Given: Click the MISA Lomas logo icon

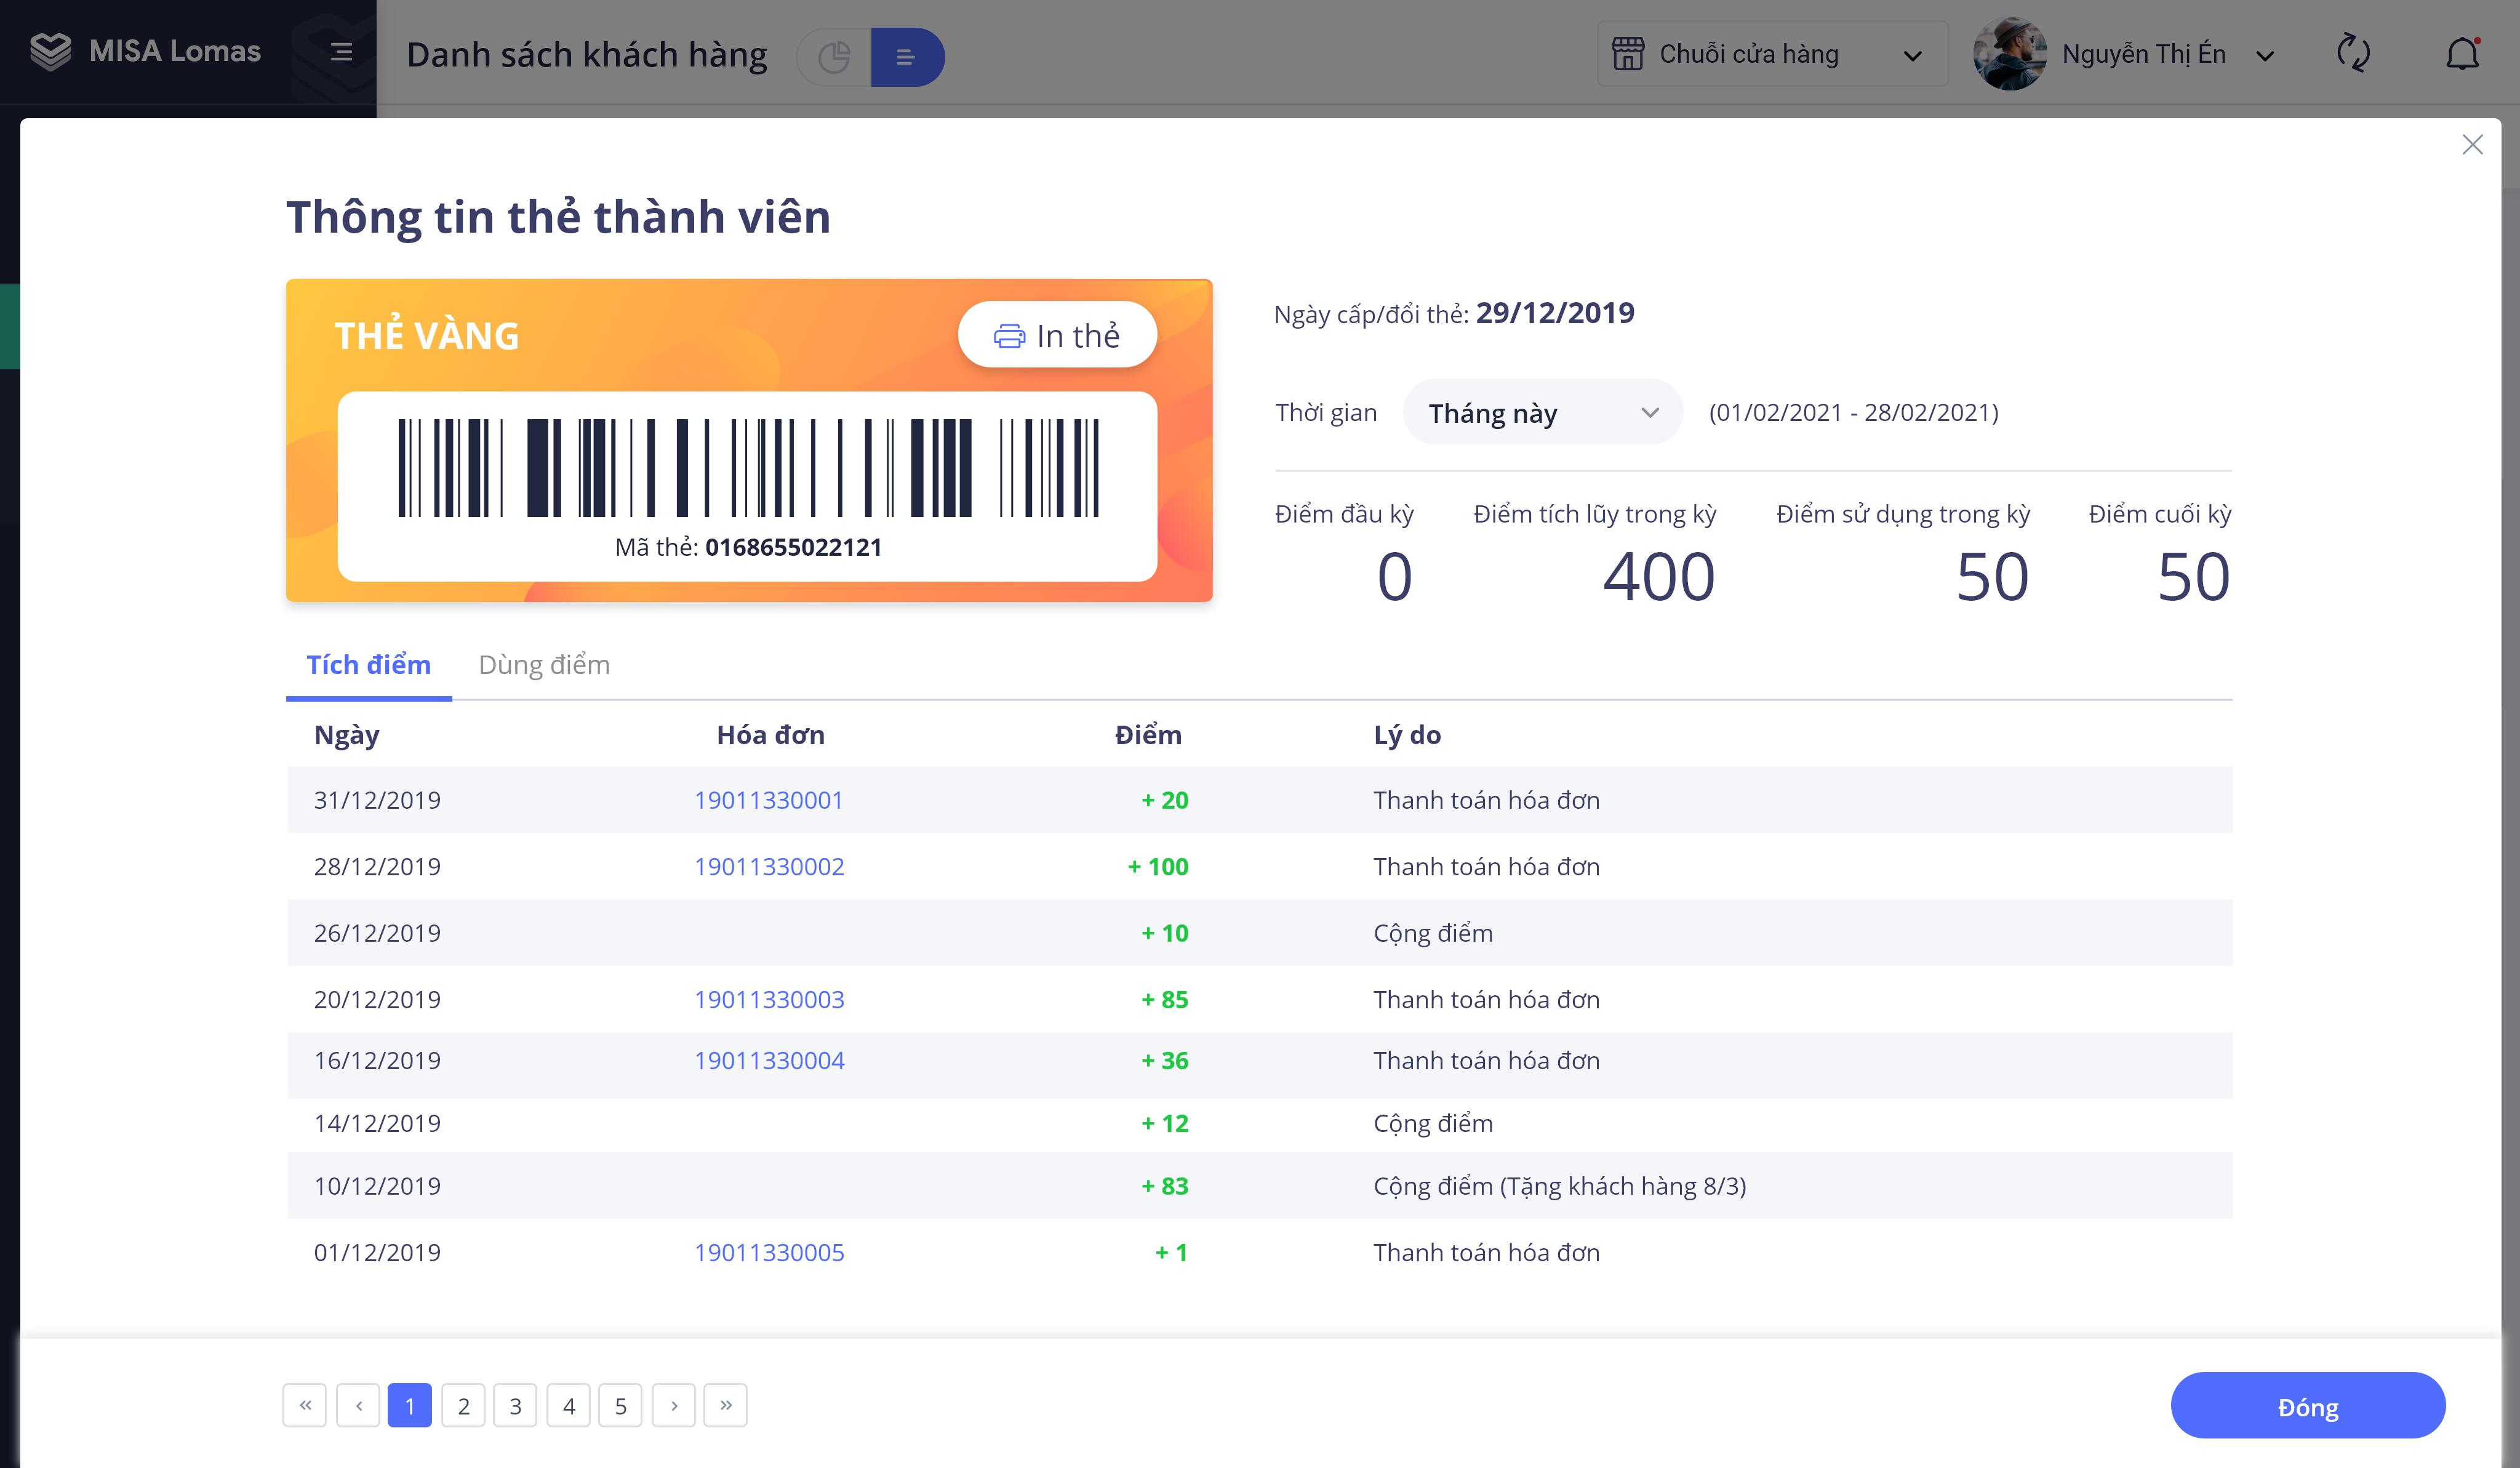Looking at the screenshot, I should point(50,51).
